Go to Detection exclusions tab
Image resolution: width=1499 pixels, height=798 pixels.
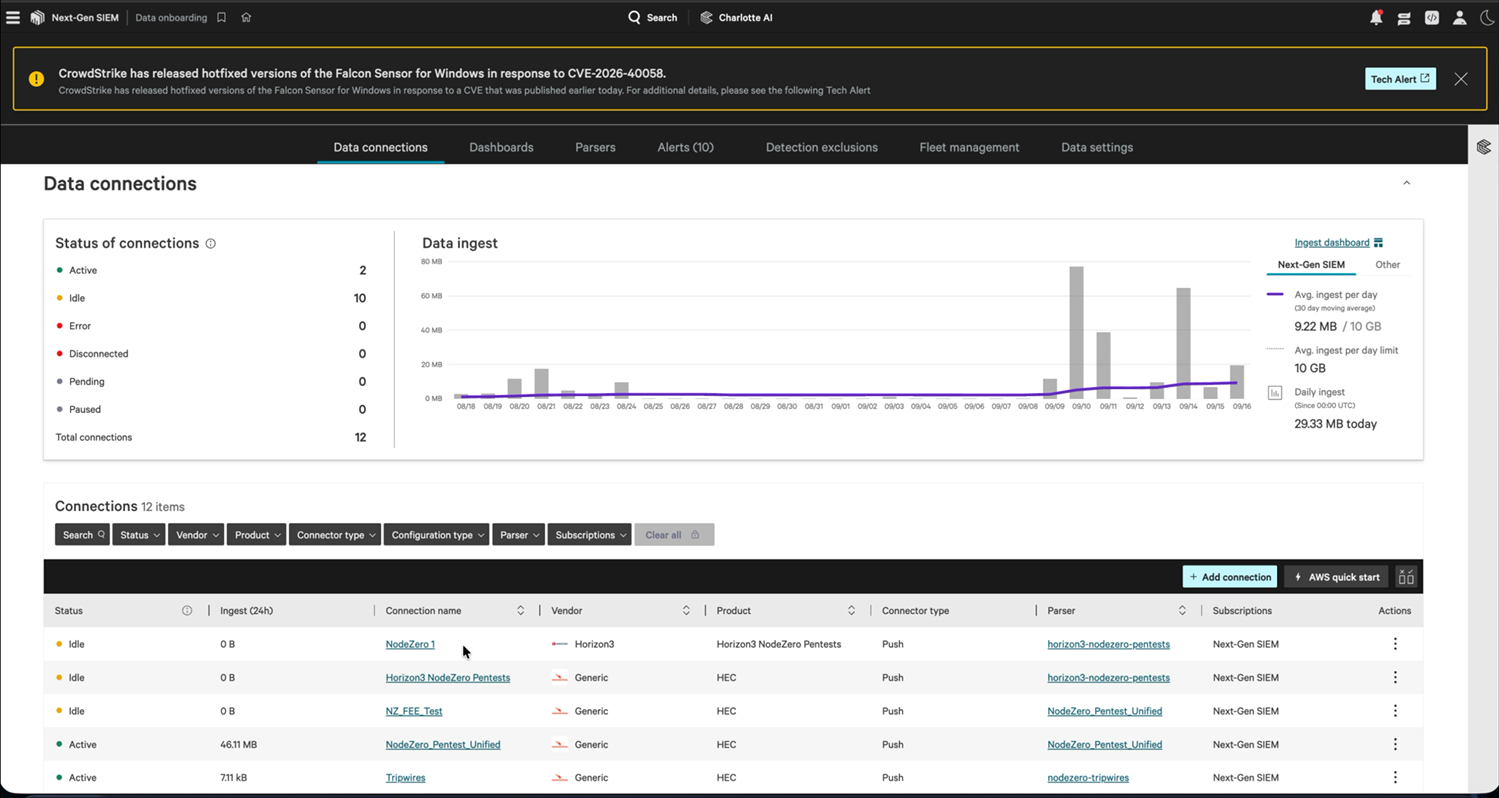click(x=821, y=147)
